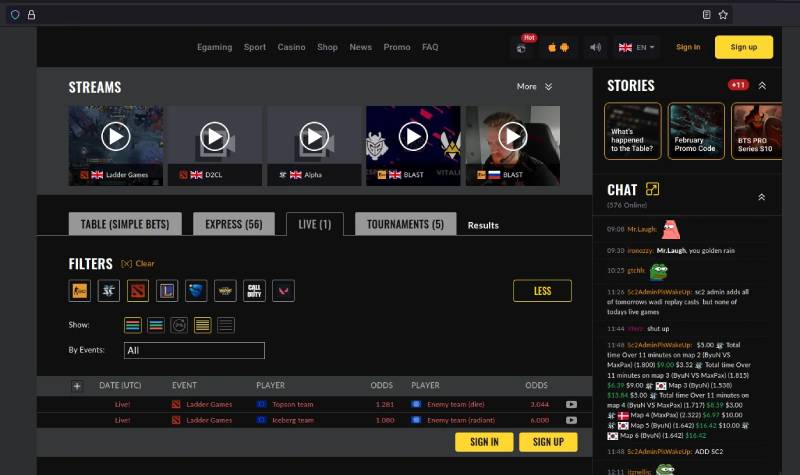800x475 pixels.
Task: Filter by Call of Duty game icon
Action: 254,291
